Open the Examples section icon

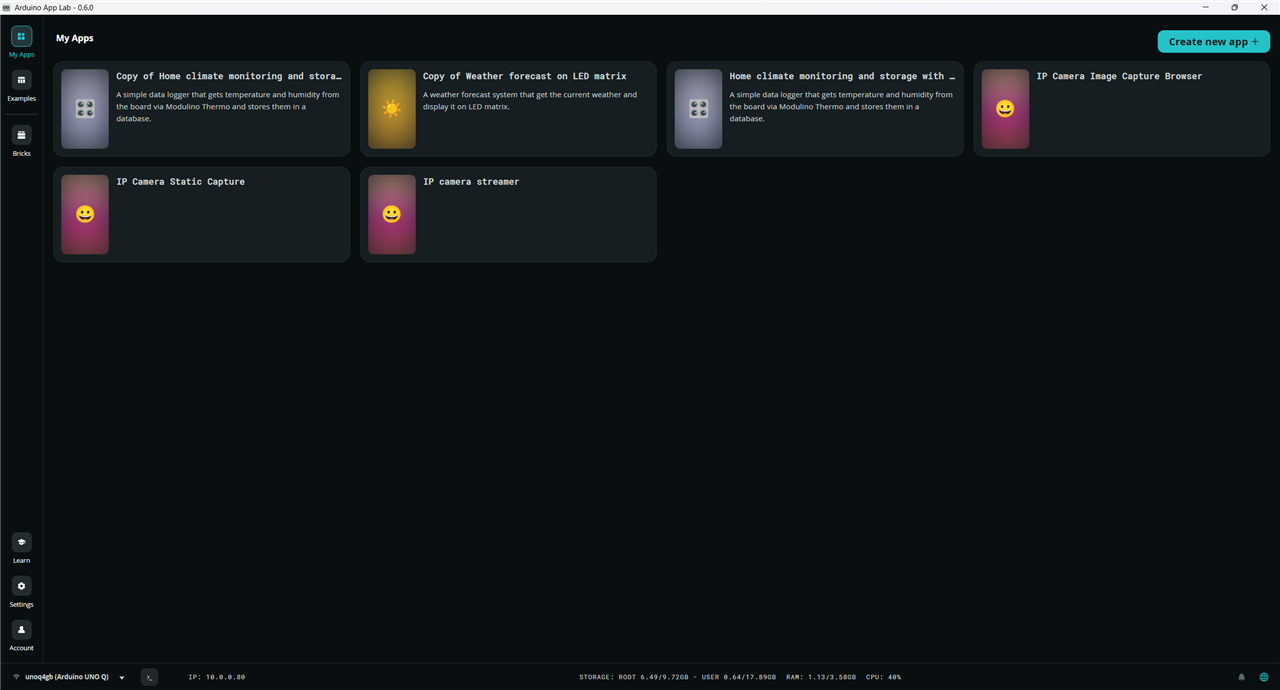[x=21, y=80]
